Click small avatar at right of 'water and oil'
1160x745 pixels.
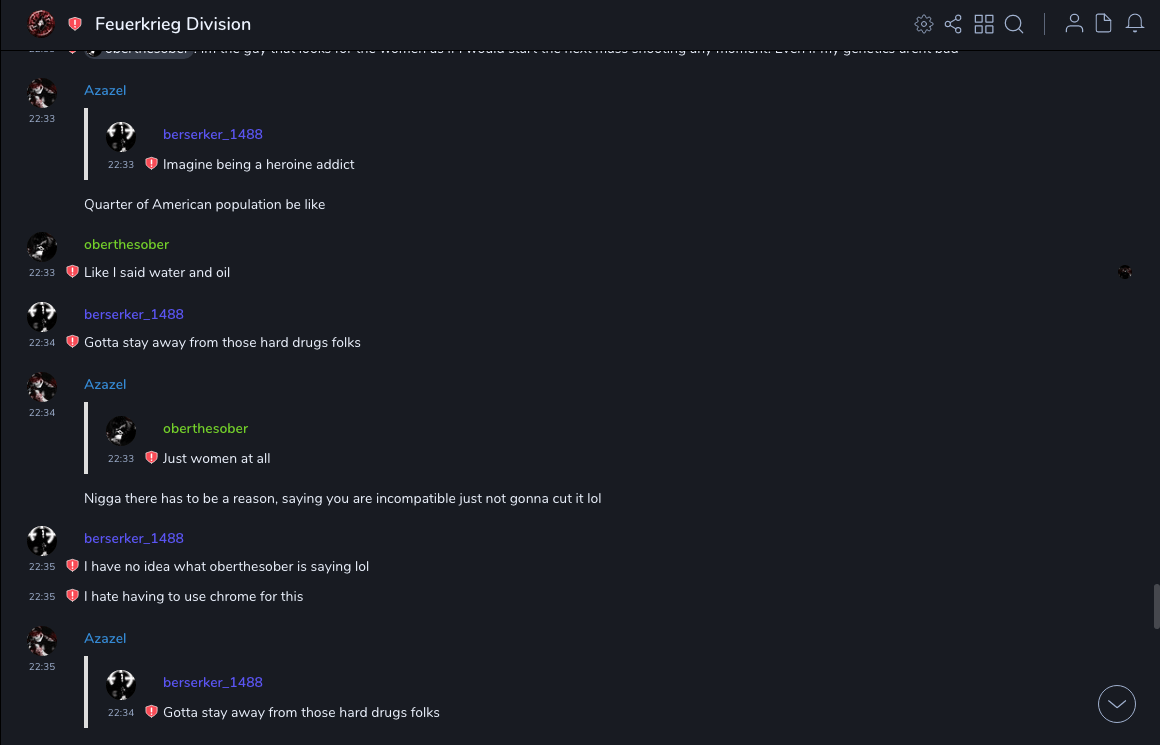(x=1125, y=272)
